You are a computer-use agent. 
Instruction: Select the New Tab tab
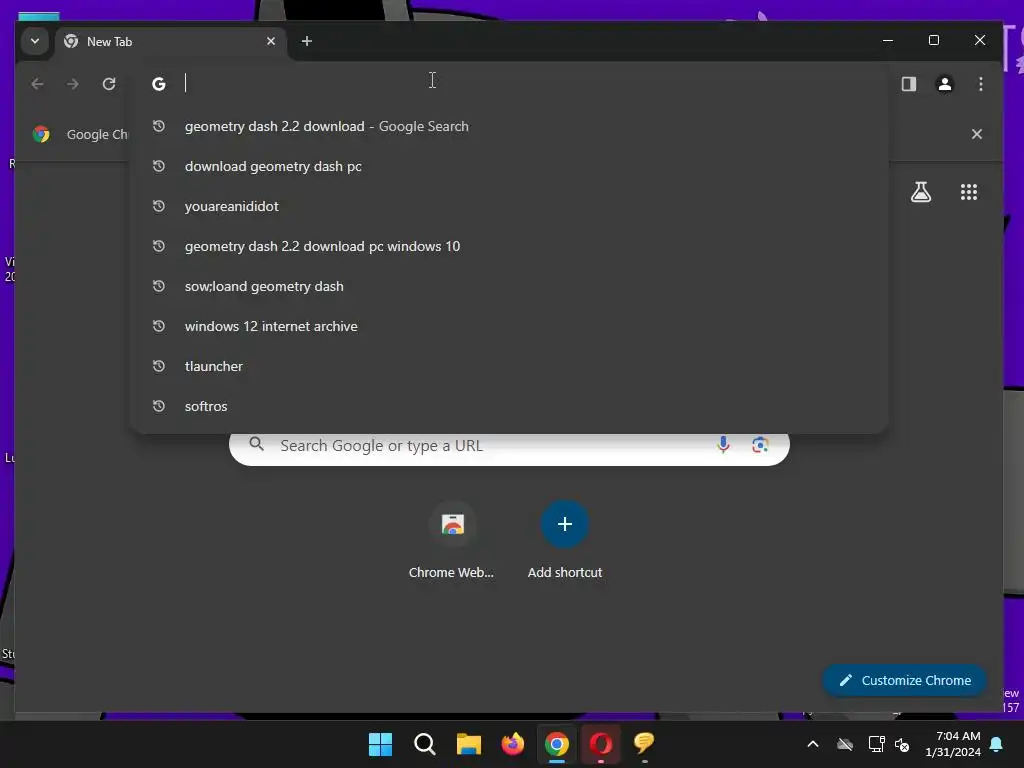(x=171, y=41)
